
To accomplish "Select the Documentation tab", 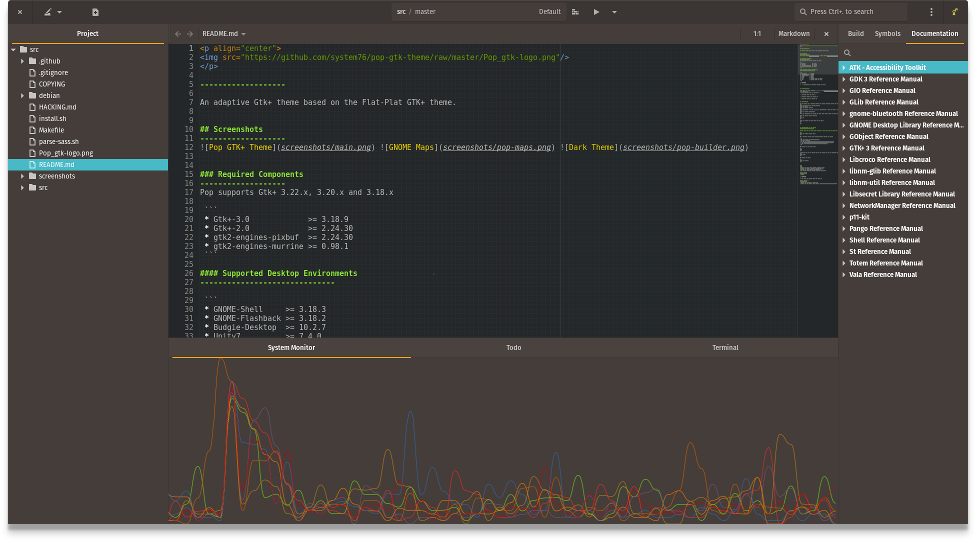I will tap(934, 34).
